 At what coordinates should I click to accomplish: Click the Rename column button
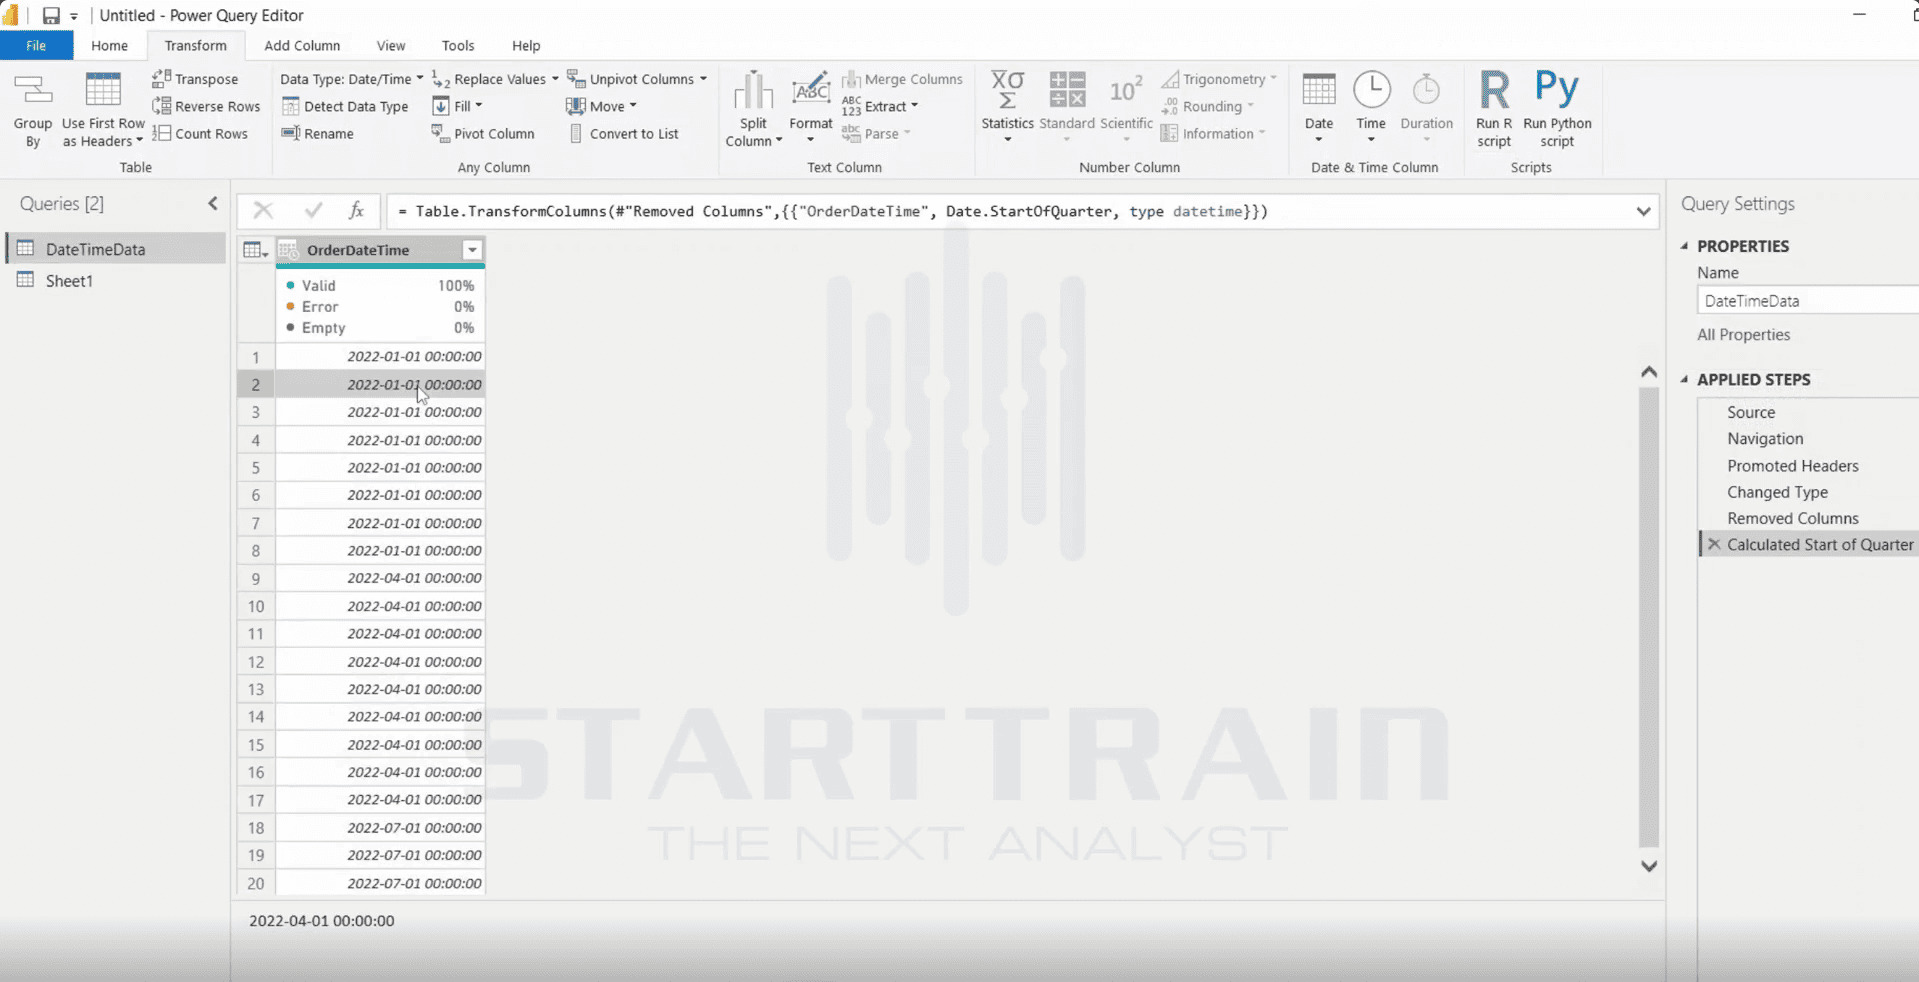[318, 133]
